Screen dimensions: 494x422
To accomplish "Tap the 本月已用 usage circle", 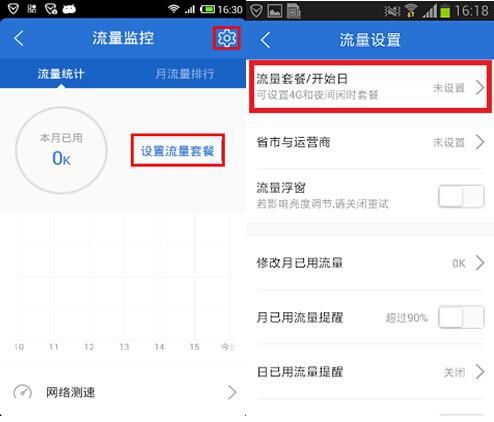I will 61,150.
